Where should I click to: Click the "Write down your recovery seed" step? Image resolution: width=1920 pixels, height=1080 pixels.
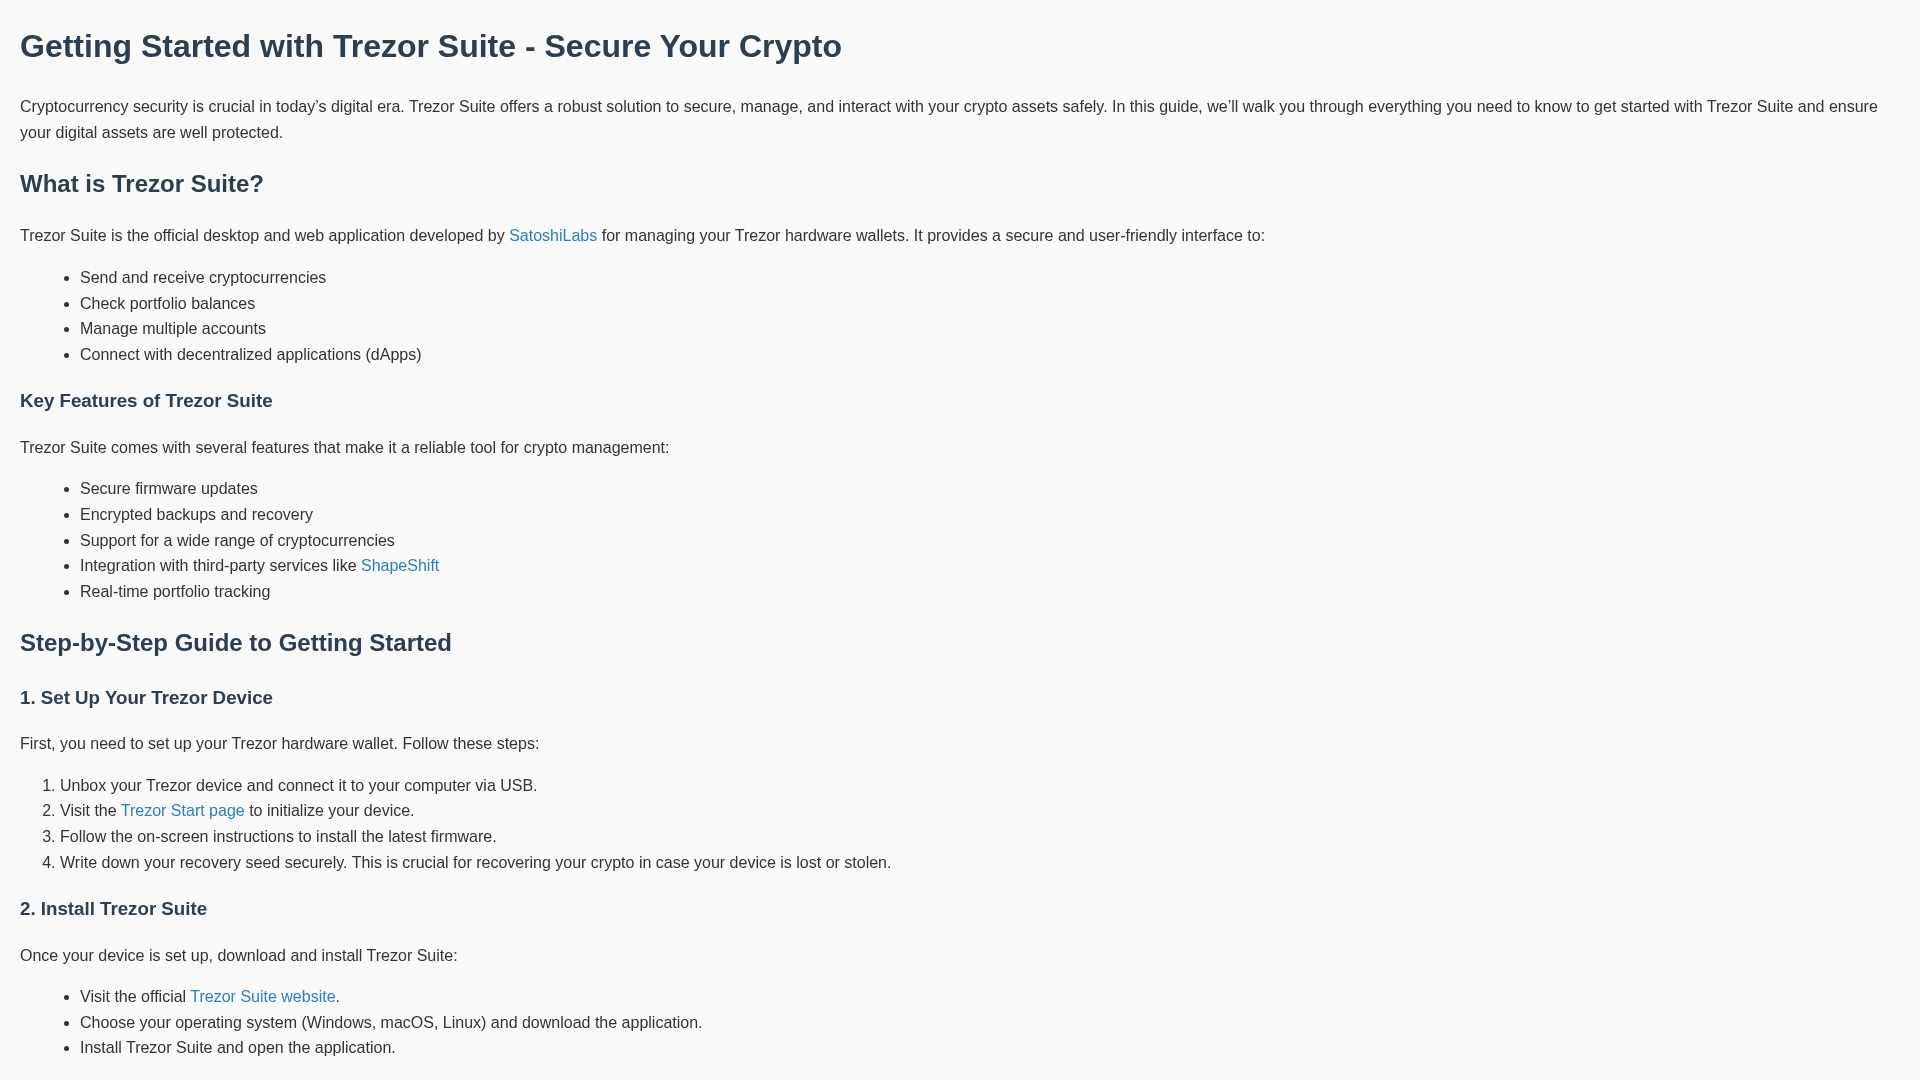tap(475, 863)
